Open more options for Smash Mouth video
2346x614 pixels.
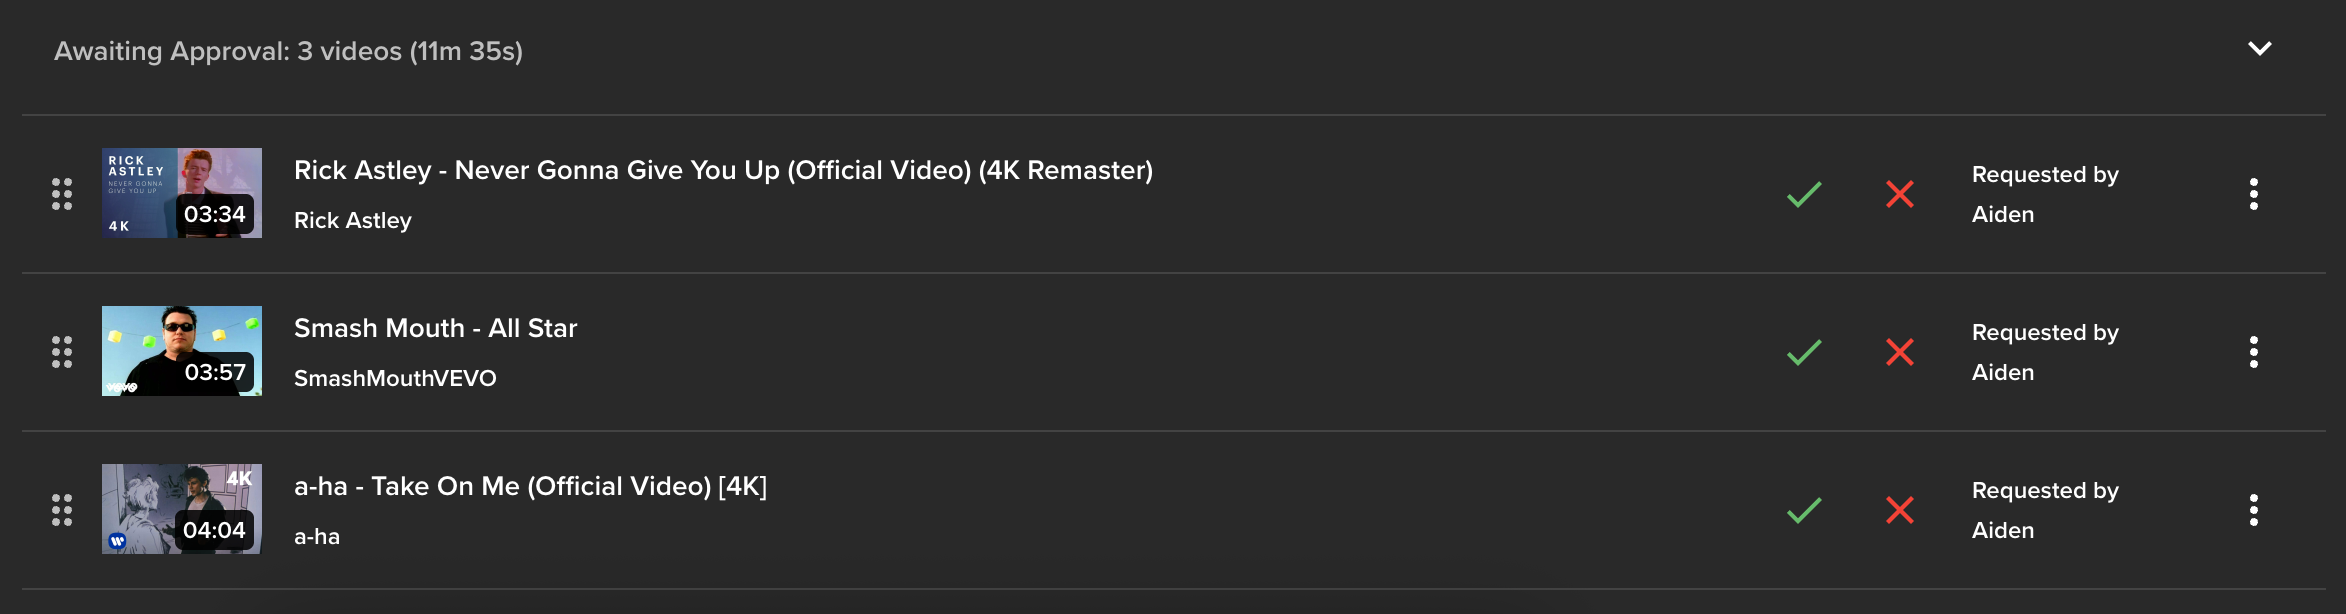(2254, 352)
